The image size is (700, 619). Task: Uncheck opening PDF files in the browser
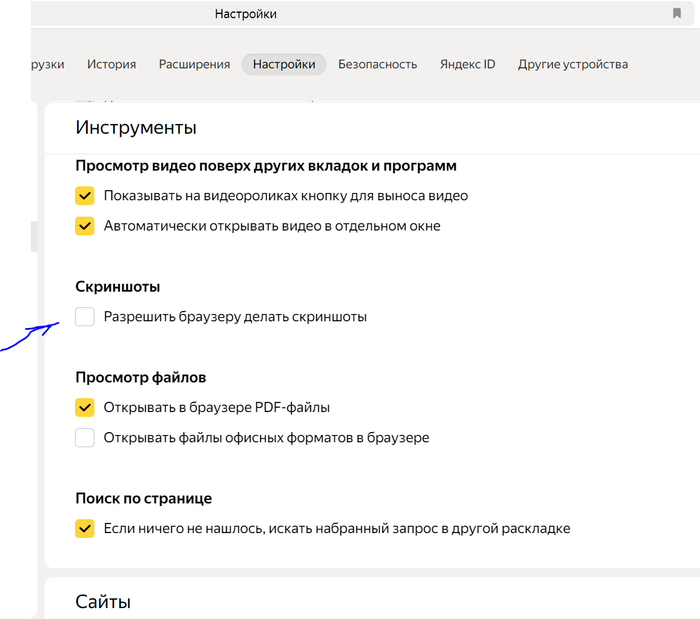[x=85, y=408]
